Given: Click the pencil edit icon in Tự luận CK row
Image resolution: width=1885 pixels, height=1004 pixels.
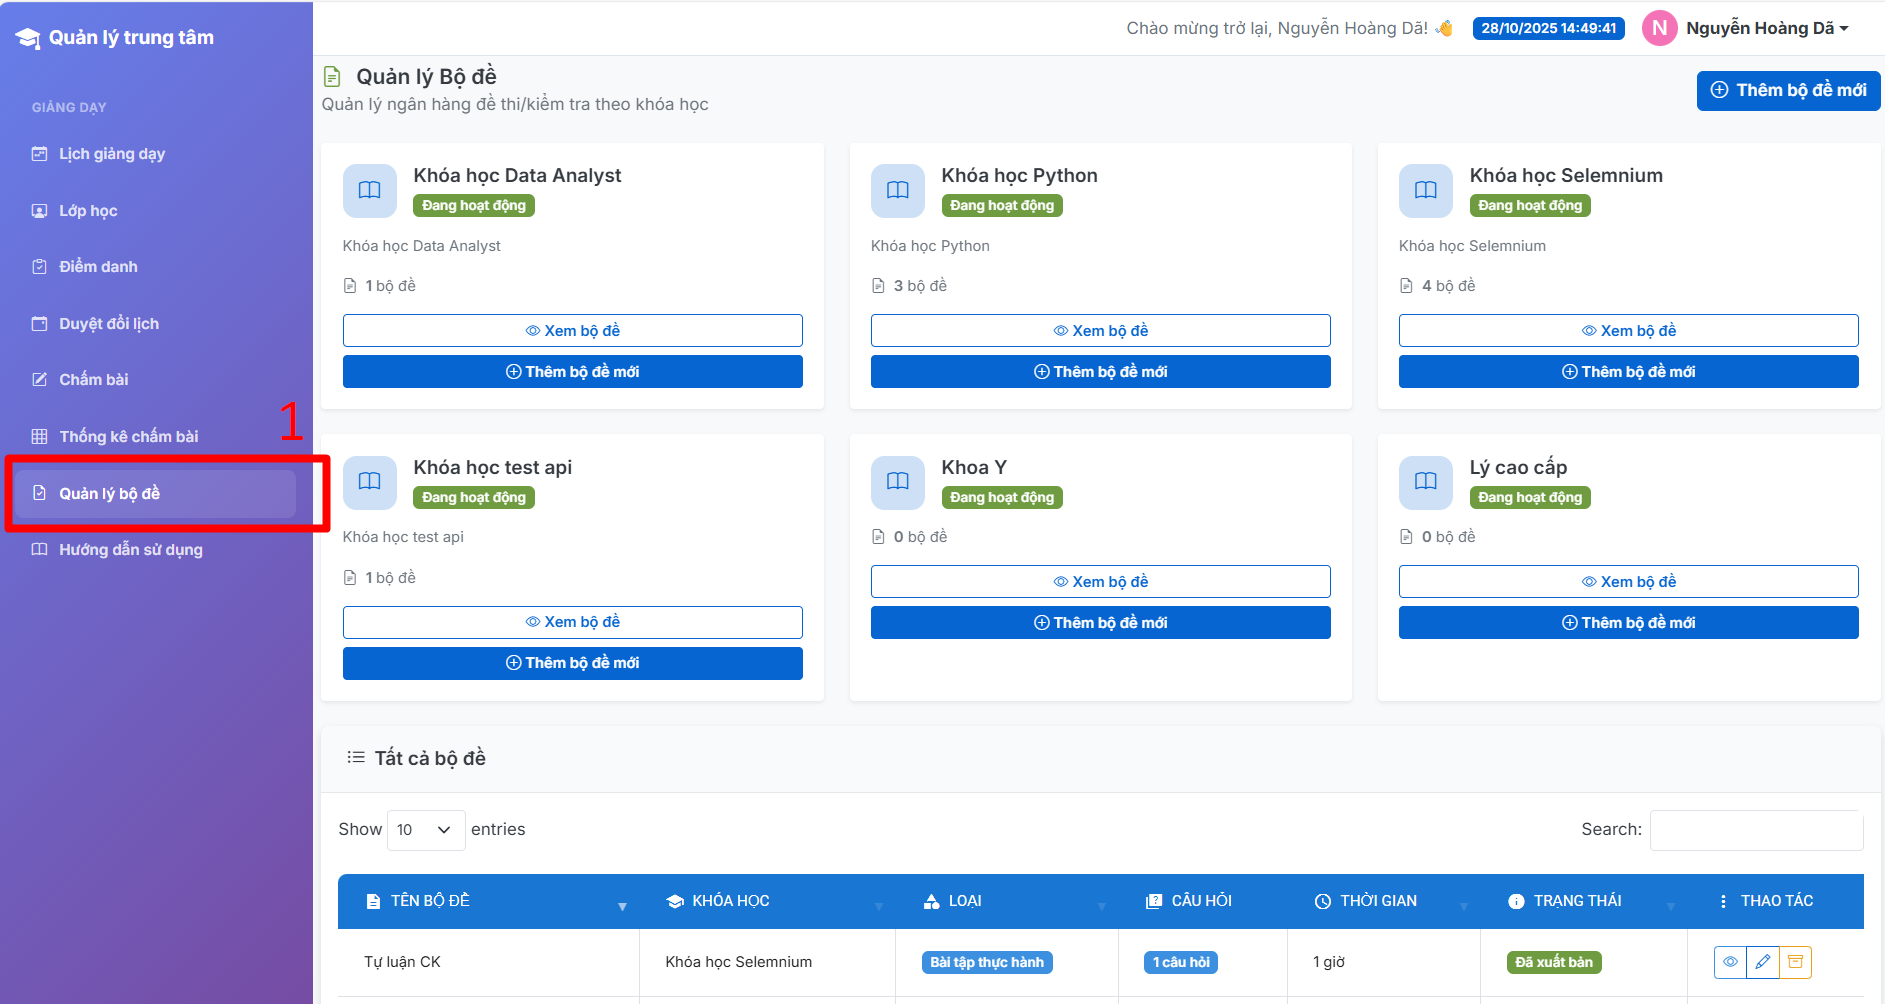Looking at the screenshot, I should (x=1763, y=962).
